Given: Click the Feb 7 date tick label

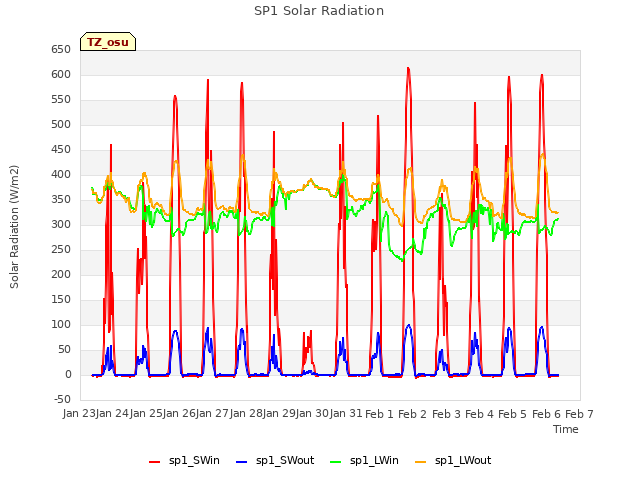Looking at the screenshot, I should (x=579, y=414).
